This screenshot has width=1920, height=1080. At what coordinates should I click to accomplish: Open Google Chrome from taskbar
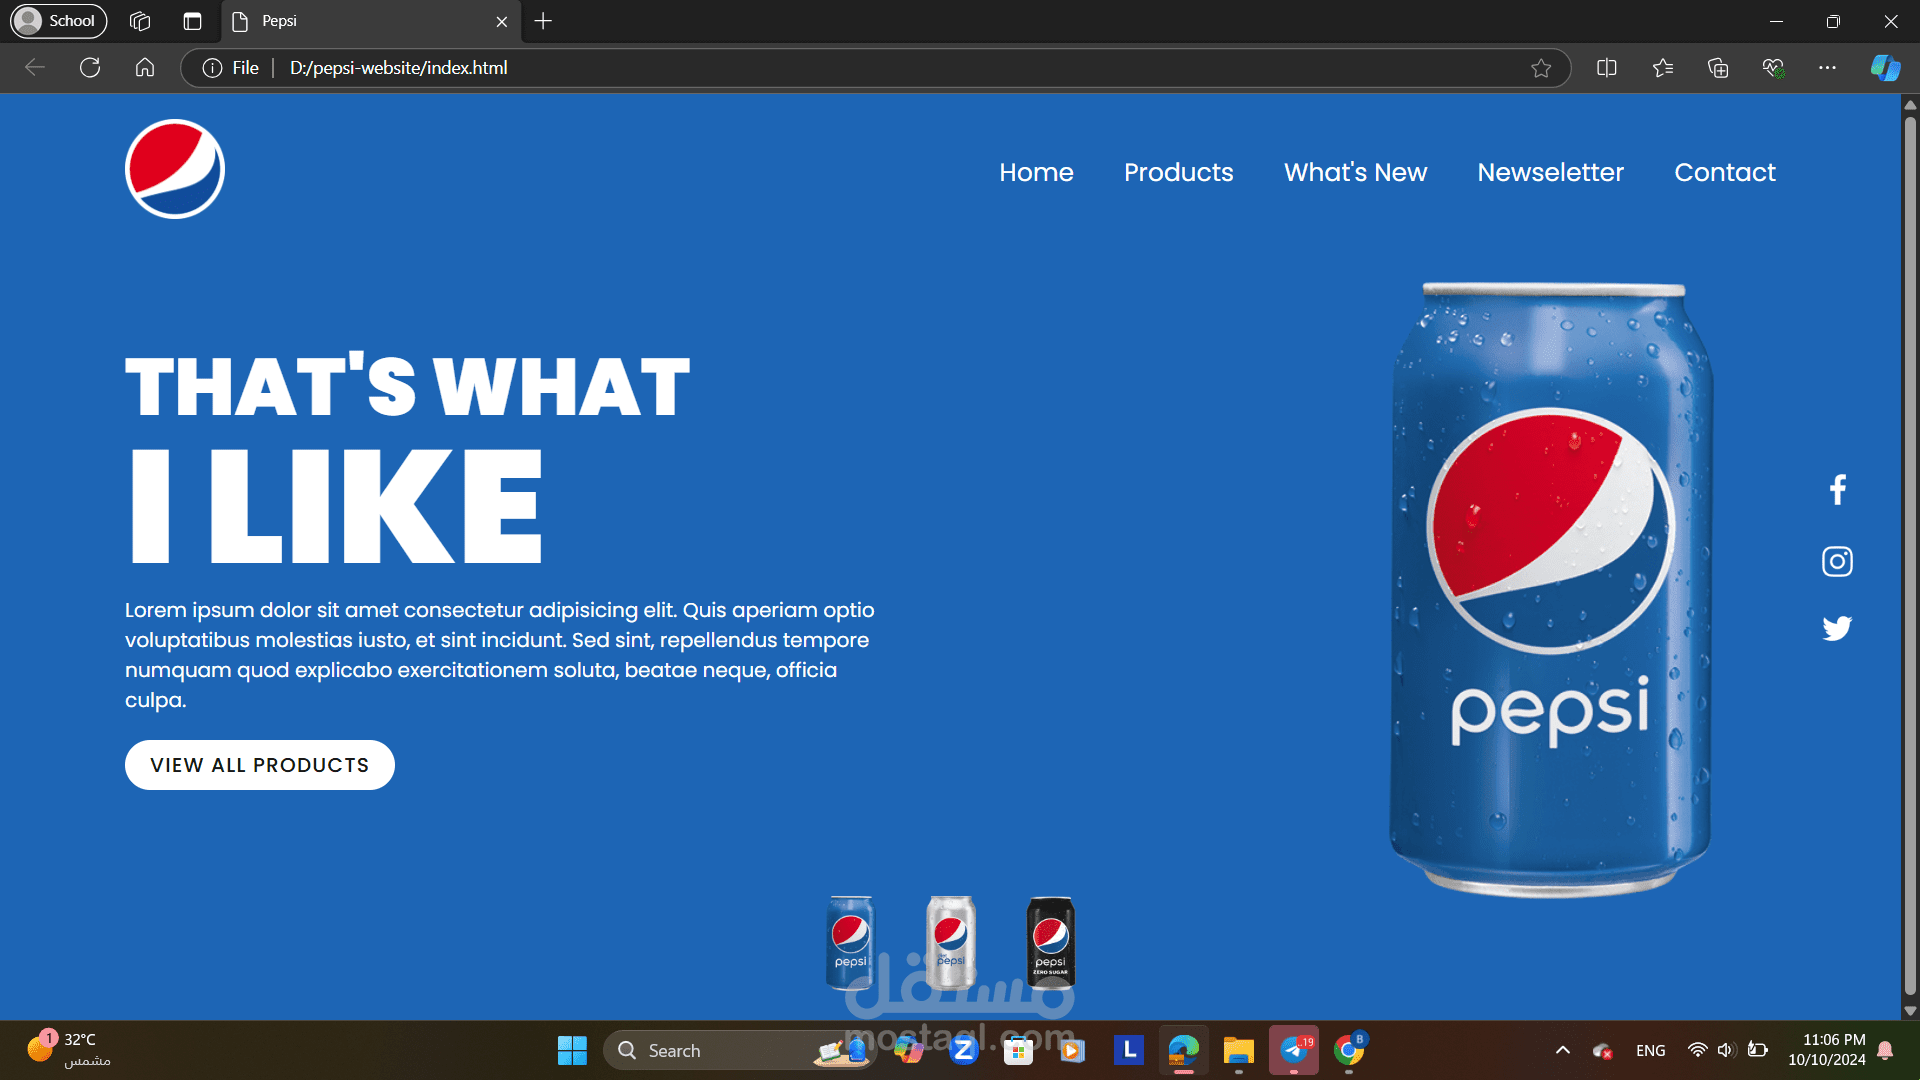click(1349, 1051)
